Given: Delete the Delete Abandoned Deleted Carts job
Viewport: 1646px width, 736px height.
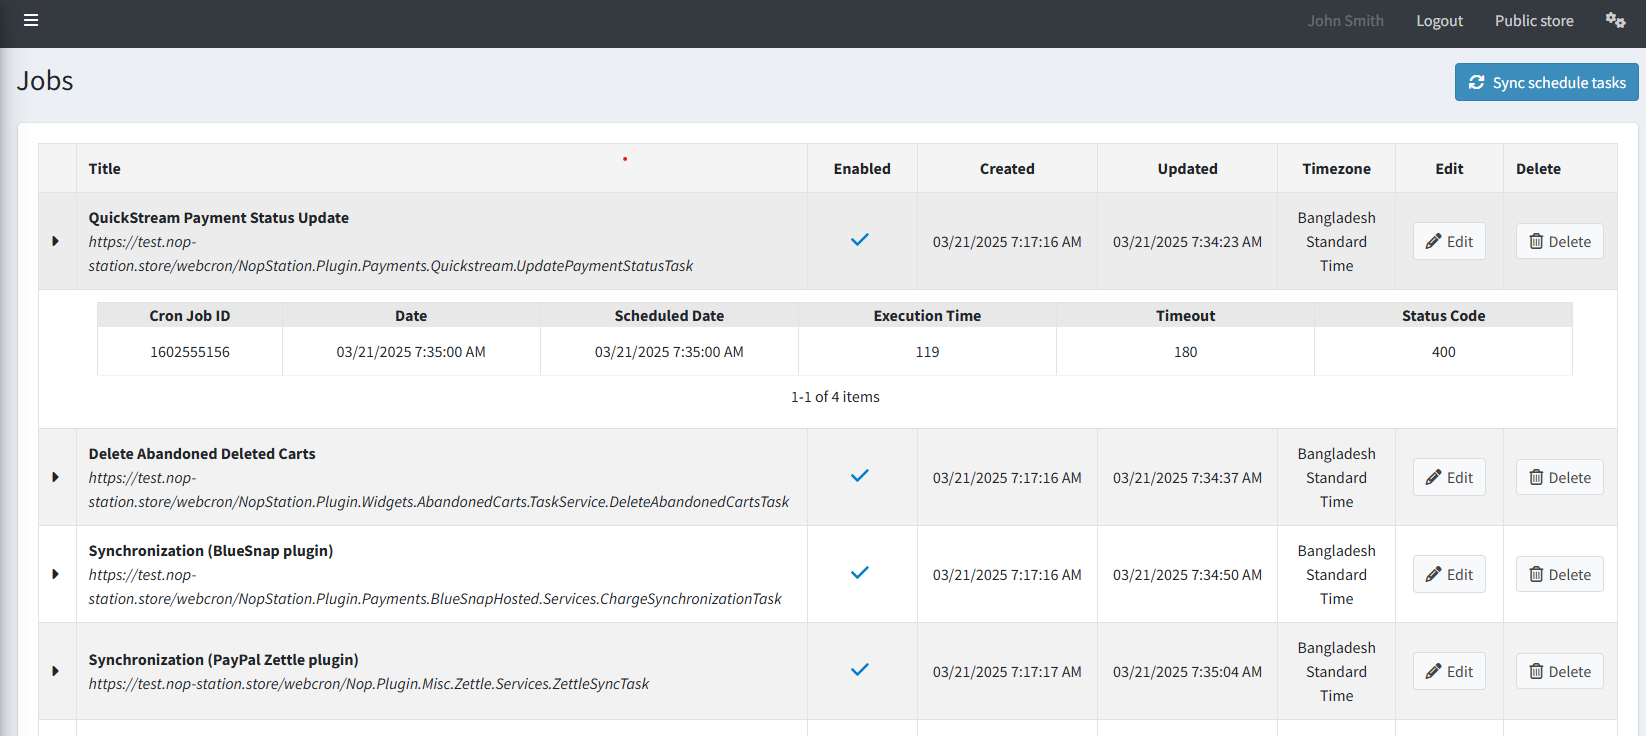Looking at the screenshot, I should click(1560, 477).
